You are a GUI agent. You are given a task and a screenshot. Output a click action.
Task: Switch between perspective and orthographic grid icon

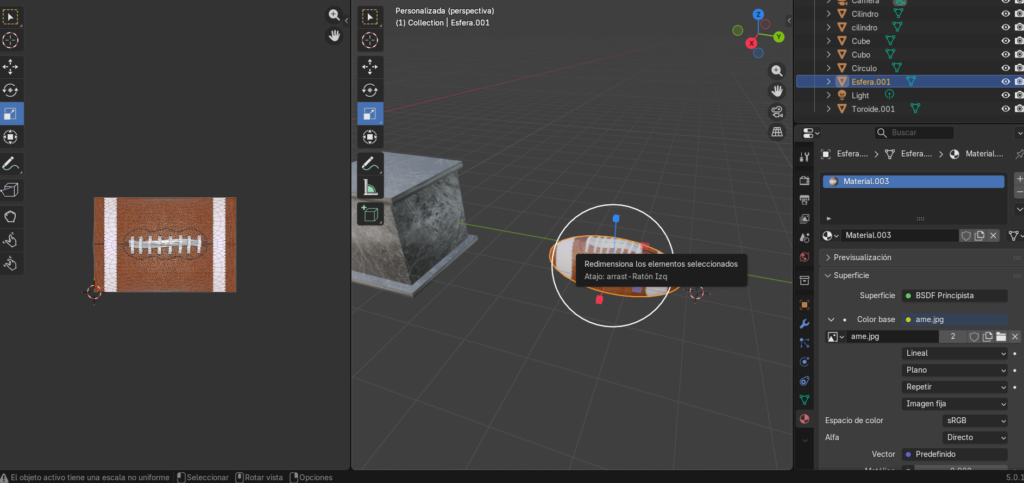tap(777, 132)
